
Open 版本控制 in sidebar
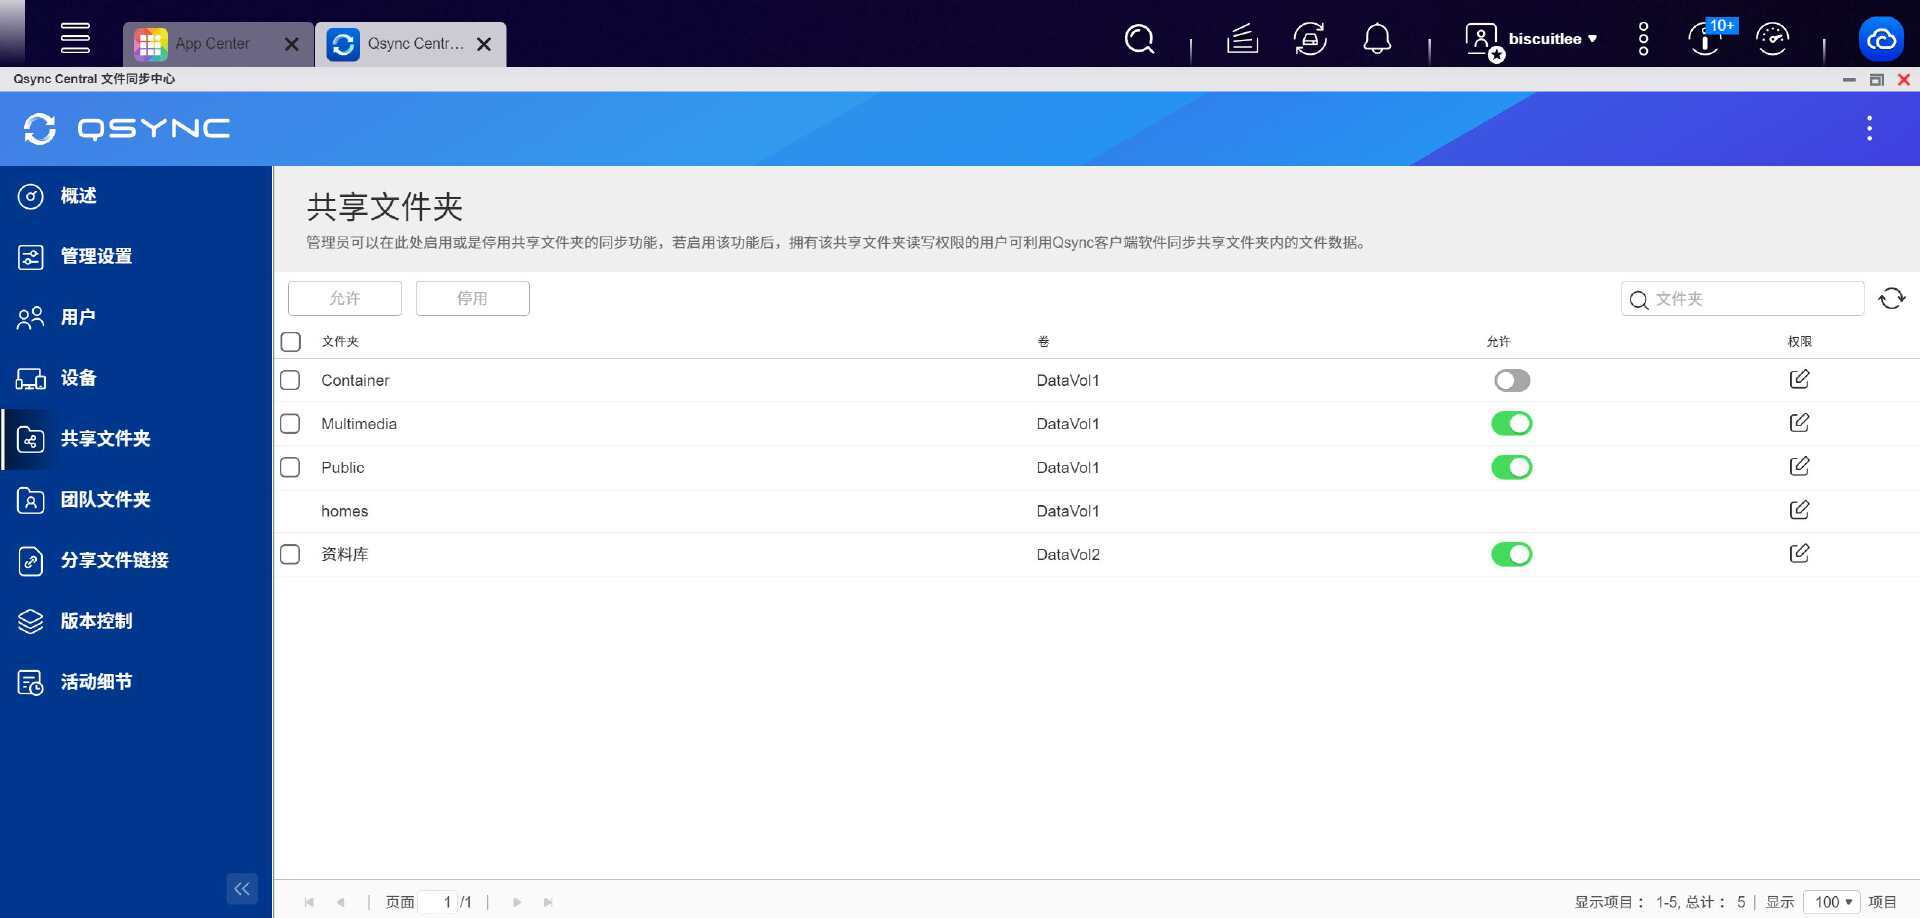[x=136, y=621]
